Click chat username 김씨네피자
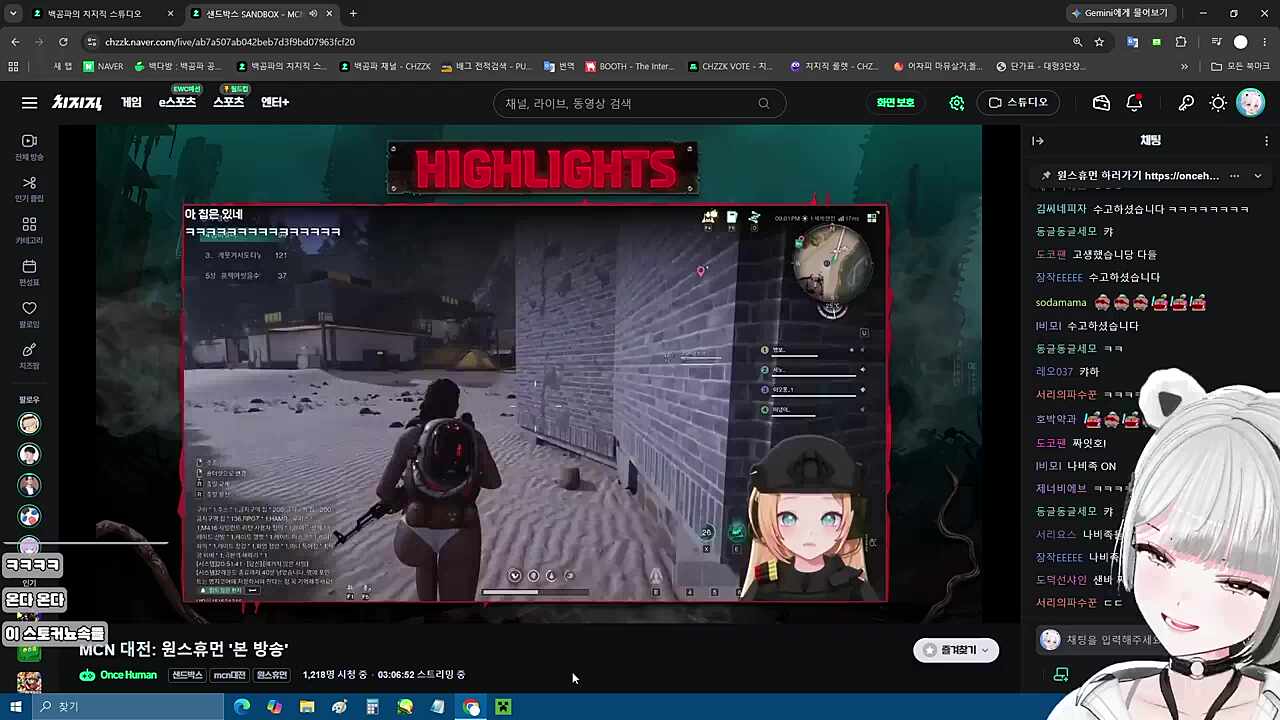The width and height of the screenshot is (1280, 720). (1061, 209)
